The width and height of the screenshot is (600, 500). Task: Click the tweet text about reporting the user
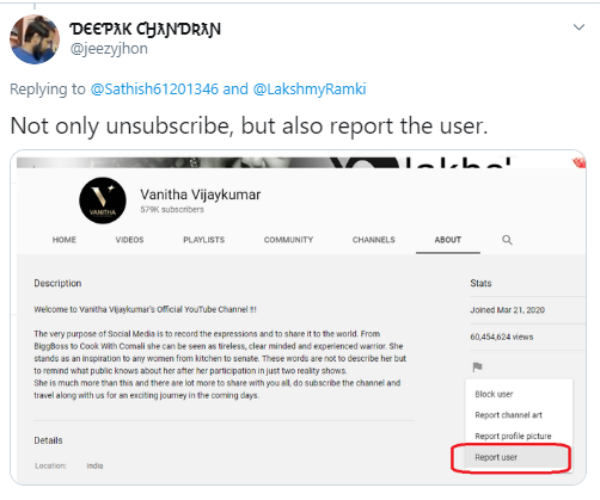(249, 126)
